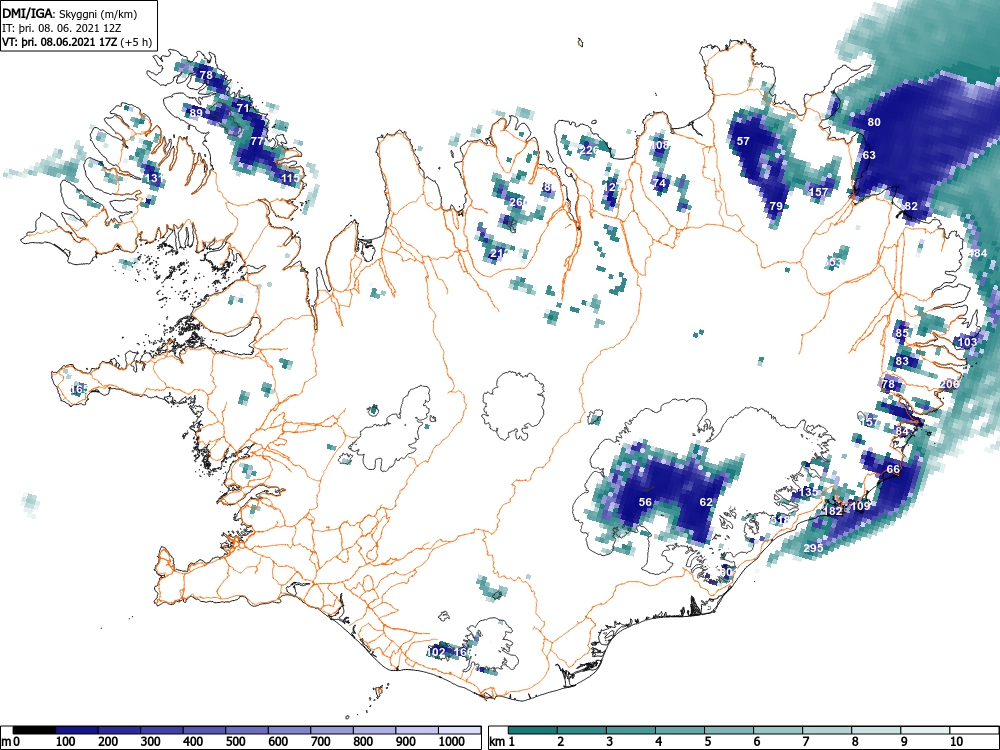1000x750 pixels.
Task: Click the visibility value 89 in the Westfjords
Action: [196, 113]
